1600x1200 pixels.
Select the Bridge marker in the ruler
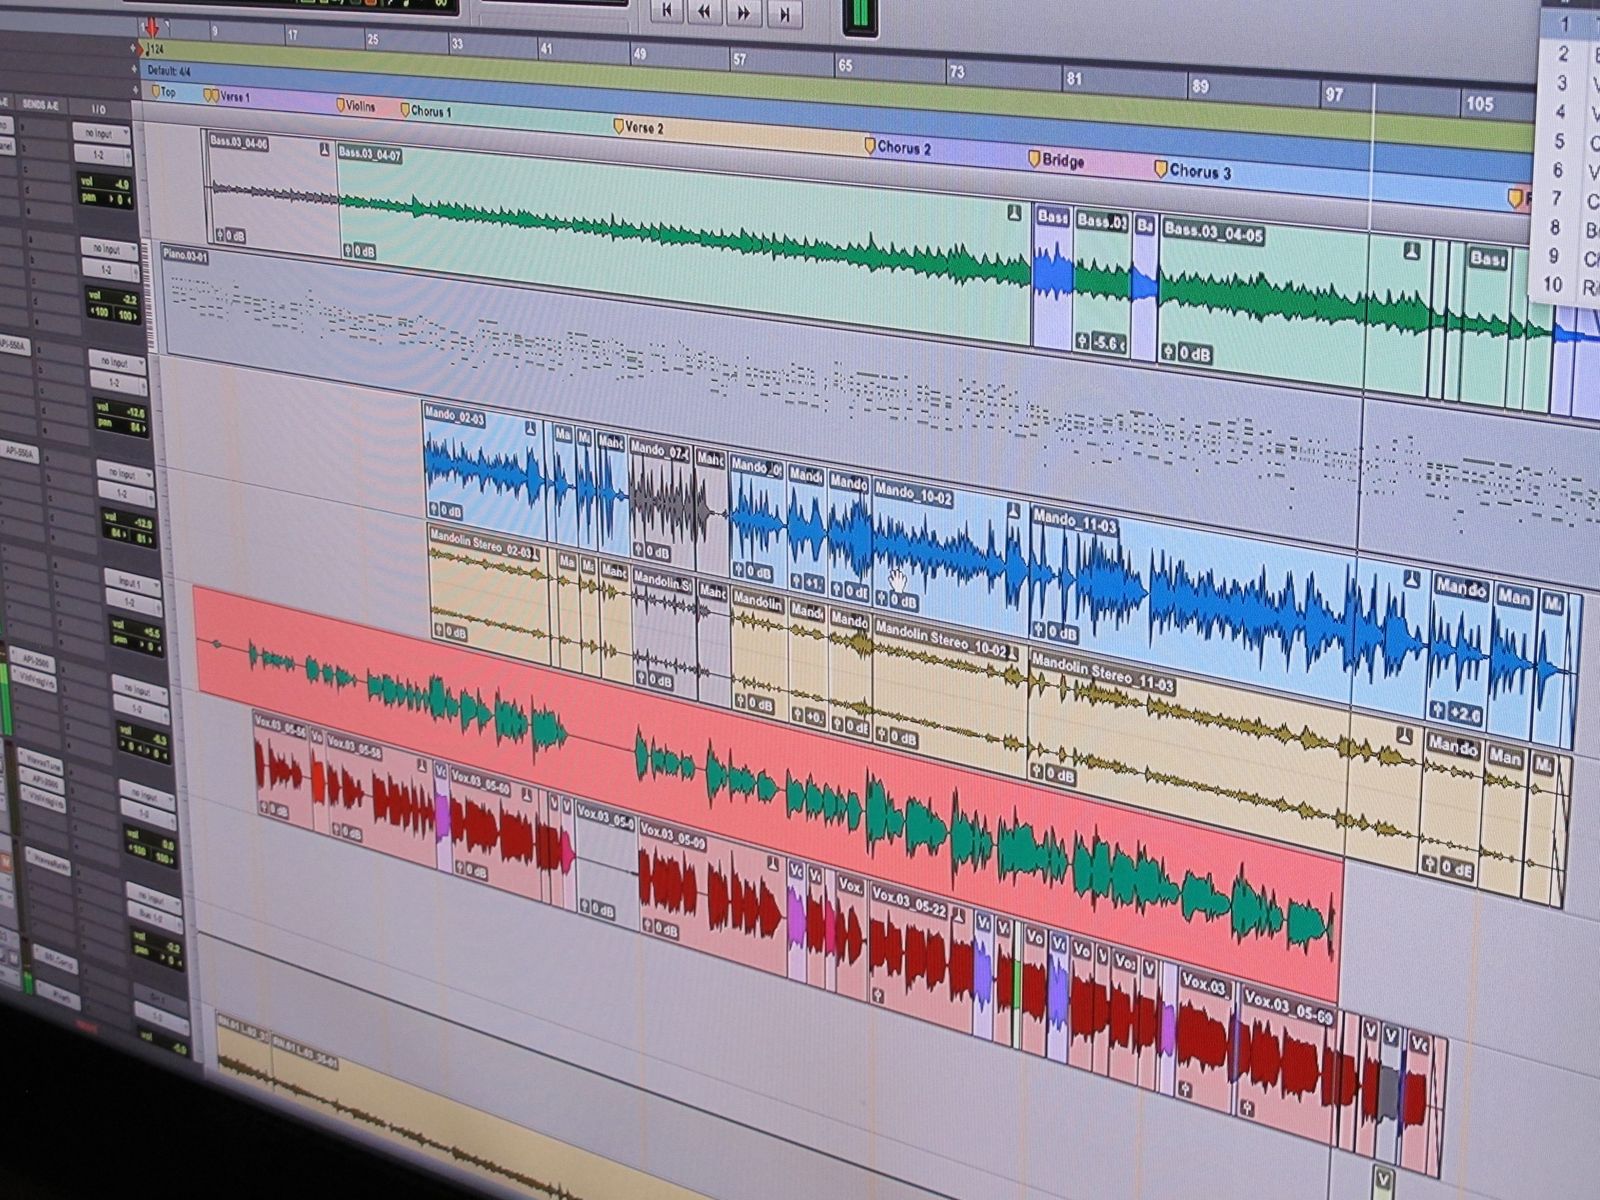click(x=1035, y=158)
